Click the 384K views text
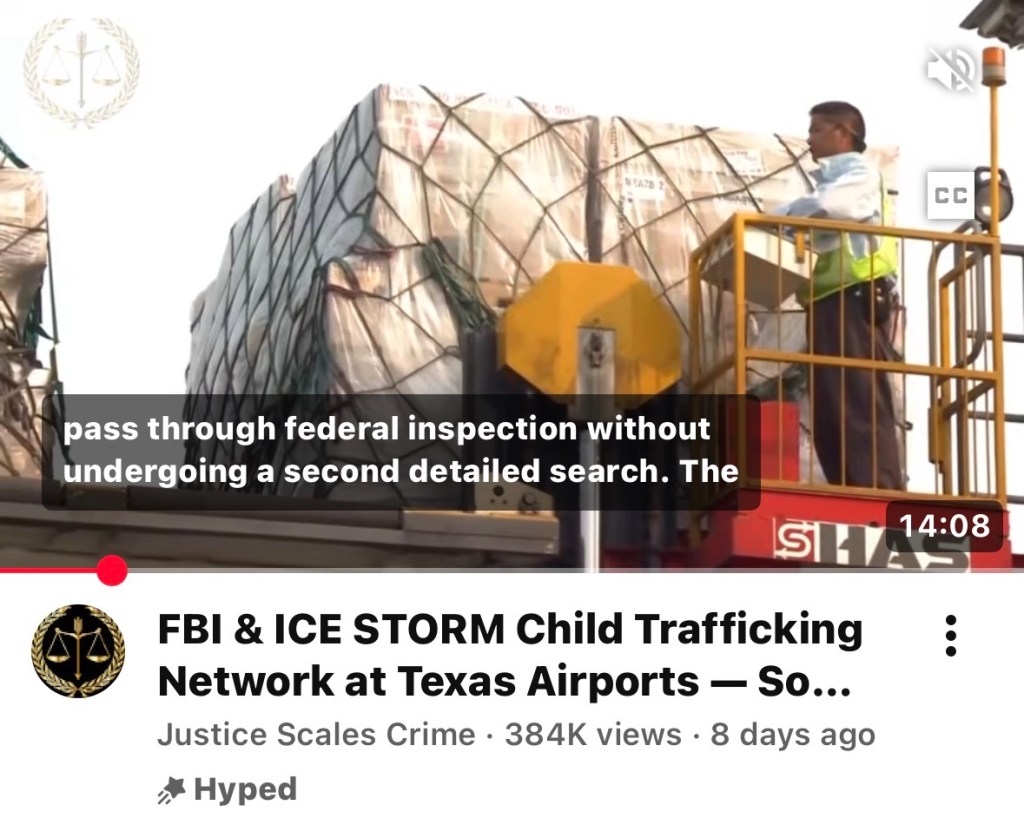The width and height of the screenshot is (1024, 838). pos(593,734)
